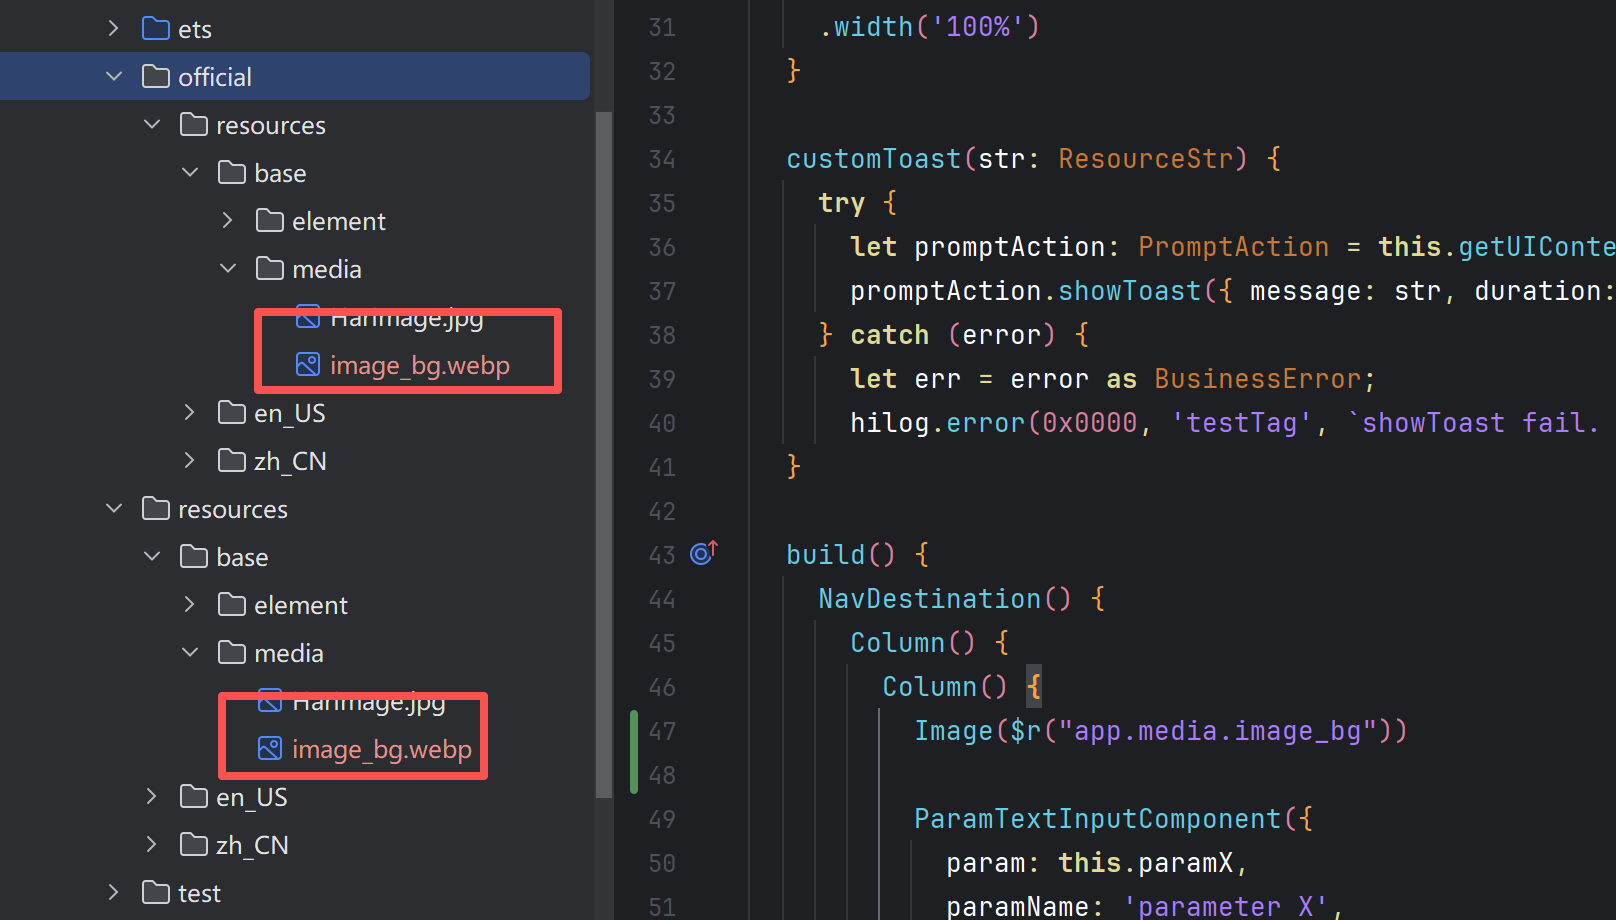Expand the en_US folder under official resources
This screenshot has height=920, width=1616.
(190, 413)
